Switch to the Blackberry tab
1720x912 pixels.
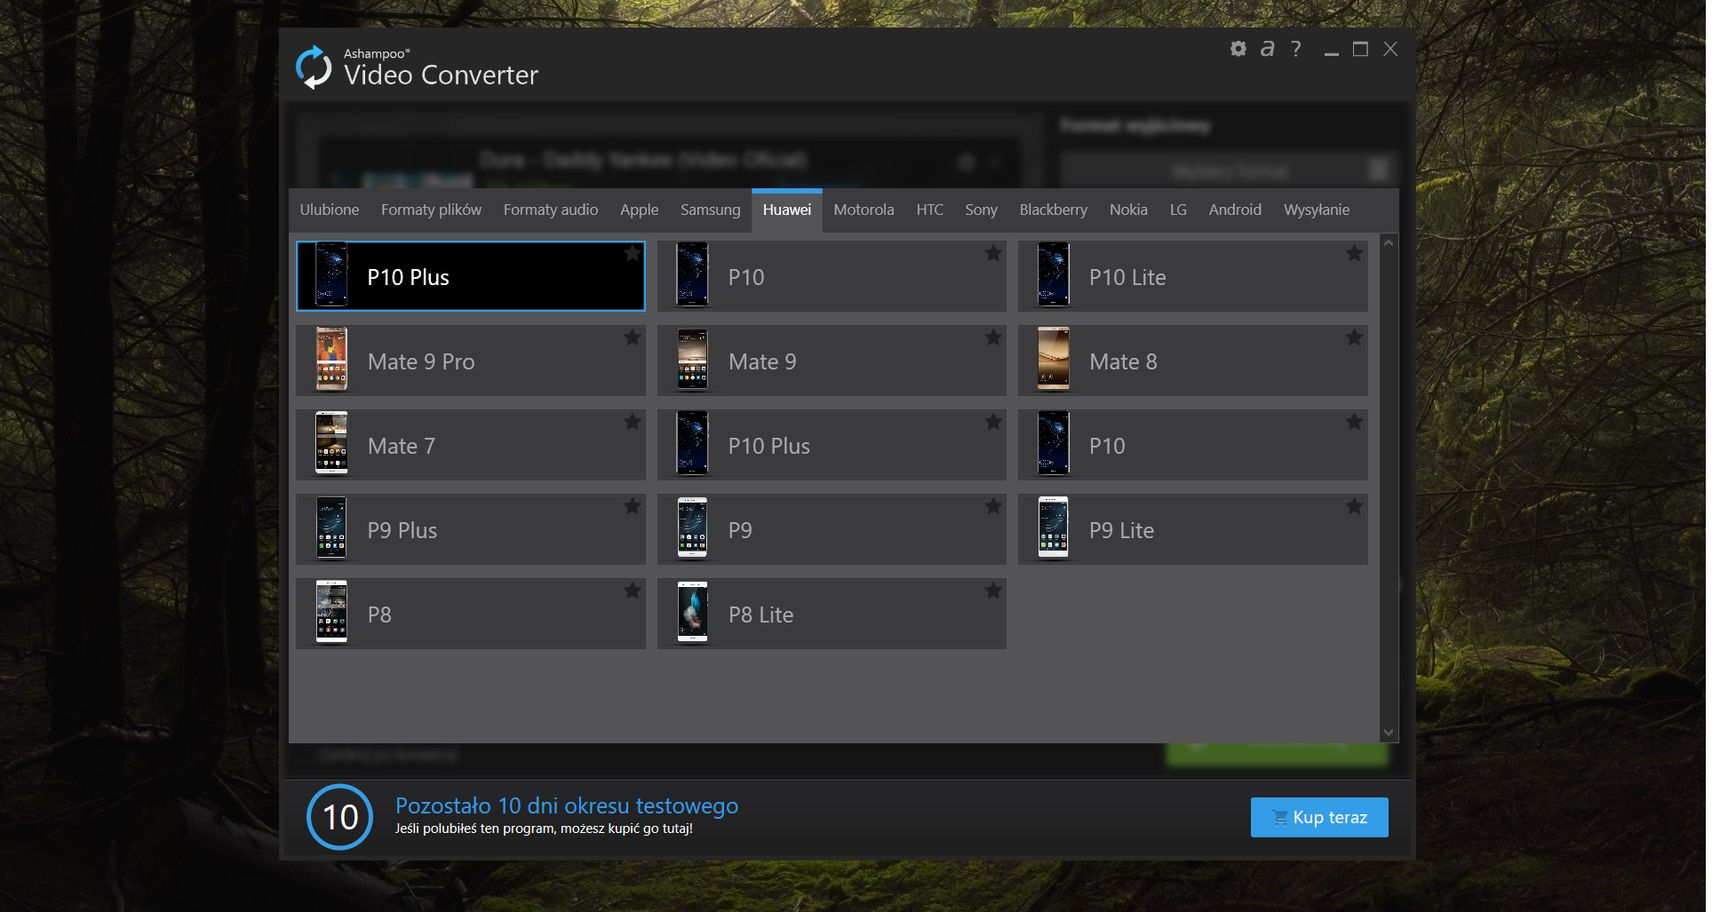tap(1053, 210)
